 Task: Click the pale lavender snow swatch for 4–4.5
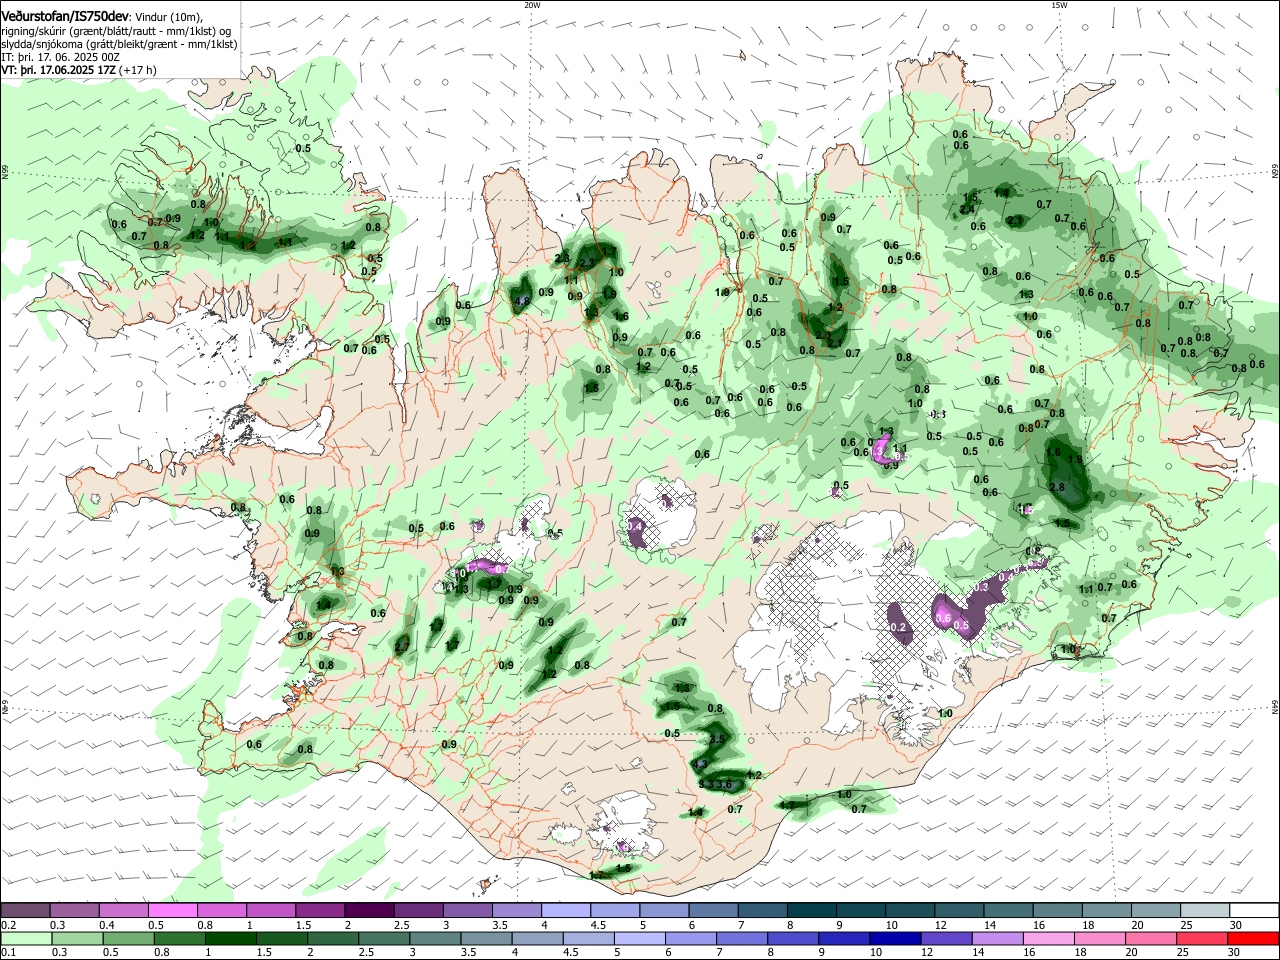[x=565, y=910]
